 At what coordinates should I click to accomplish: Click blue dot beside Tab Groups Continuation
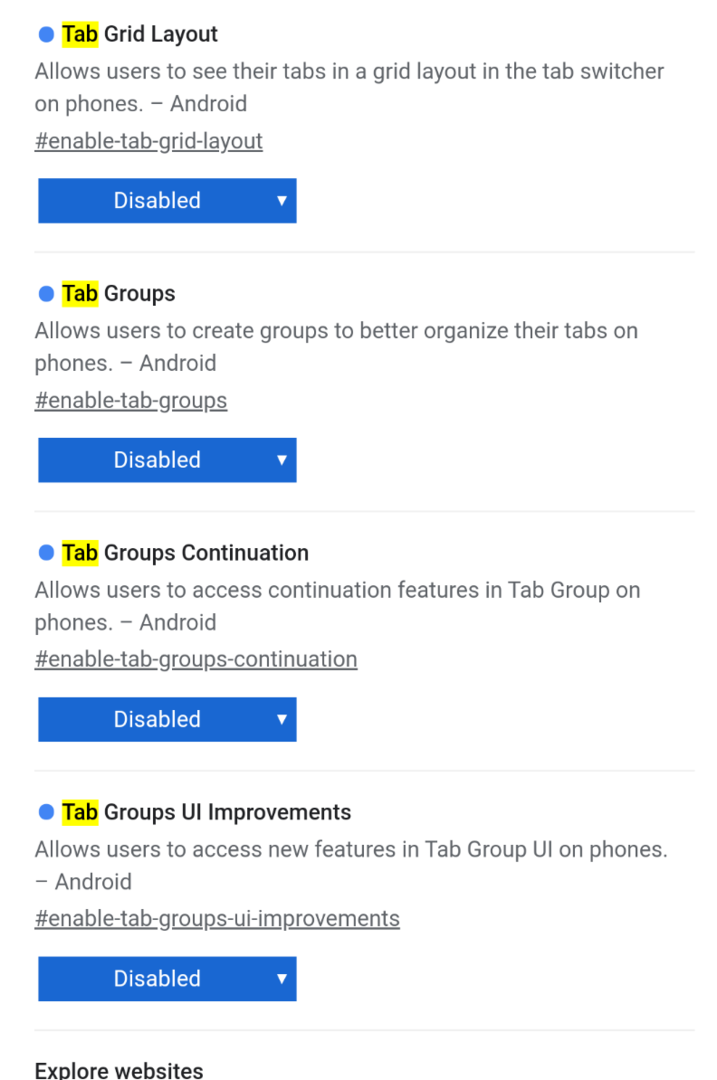tap(46, 553)
